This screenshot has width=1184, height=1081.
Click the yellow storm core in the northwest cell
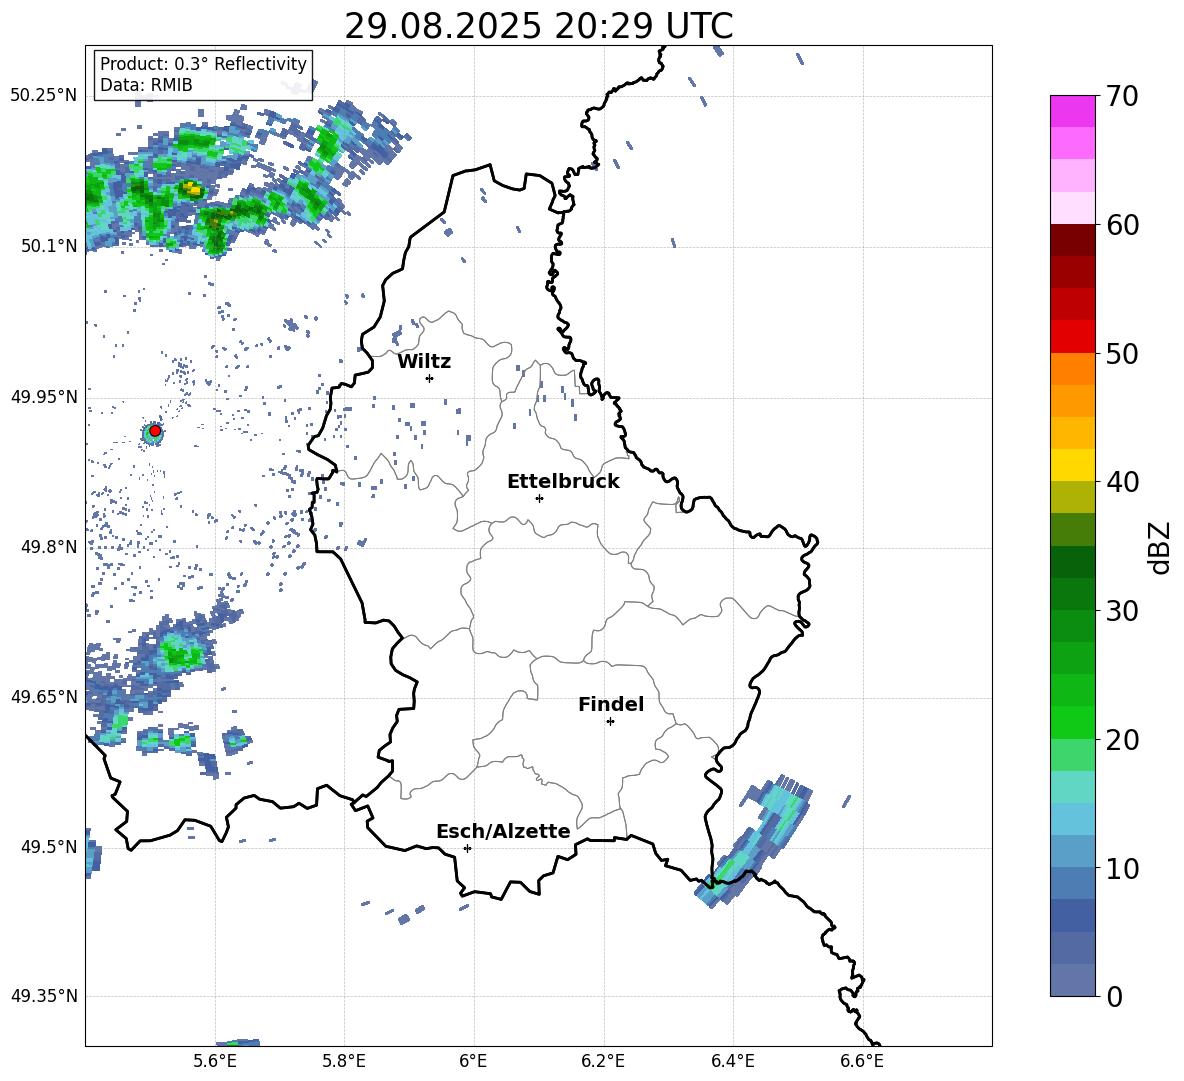click(x=192, y=189)
